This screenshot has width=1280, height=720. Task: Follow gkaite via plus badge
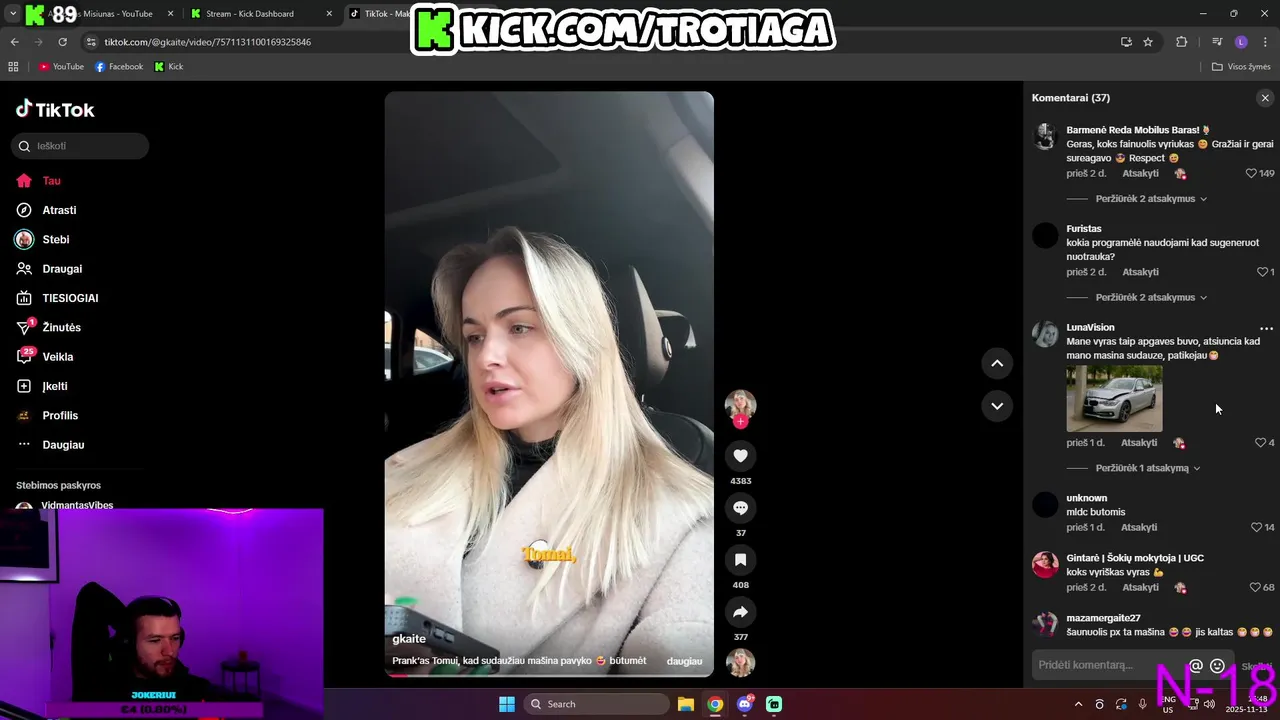740,422
